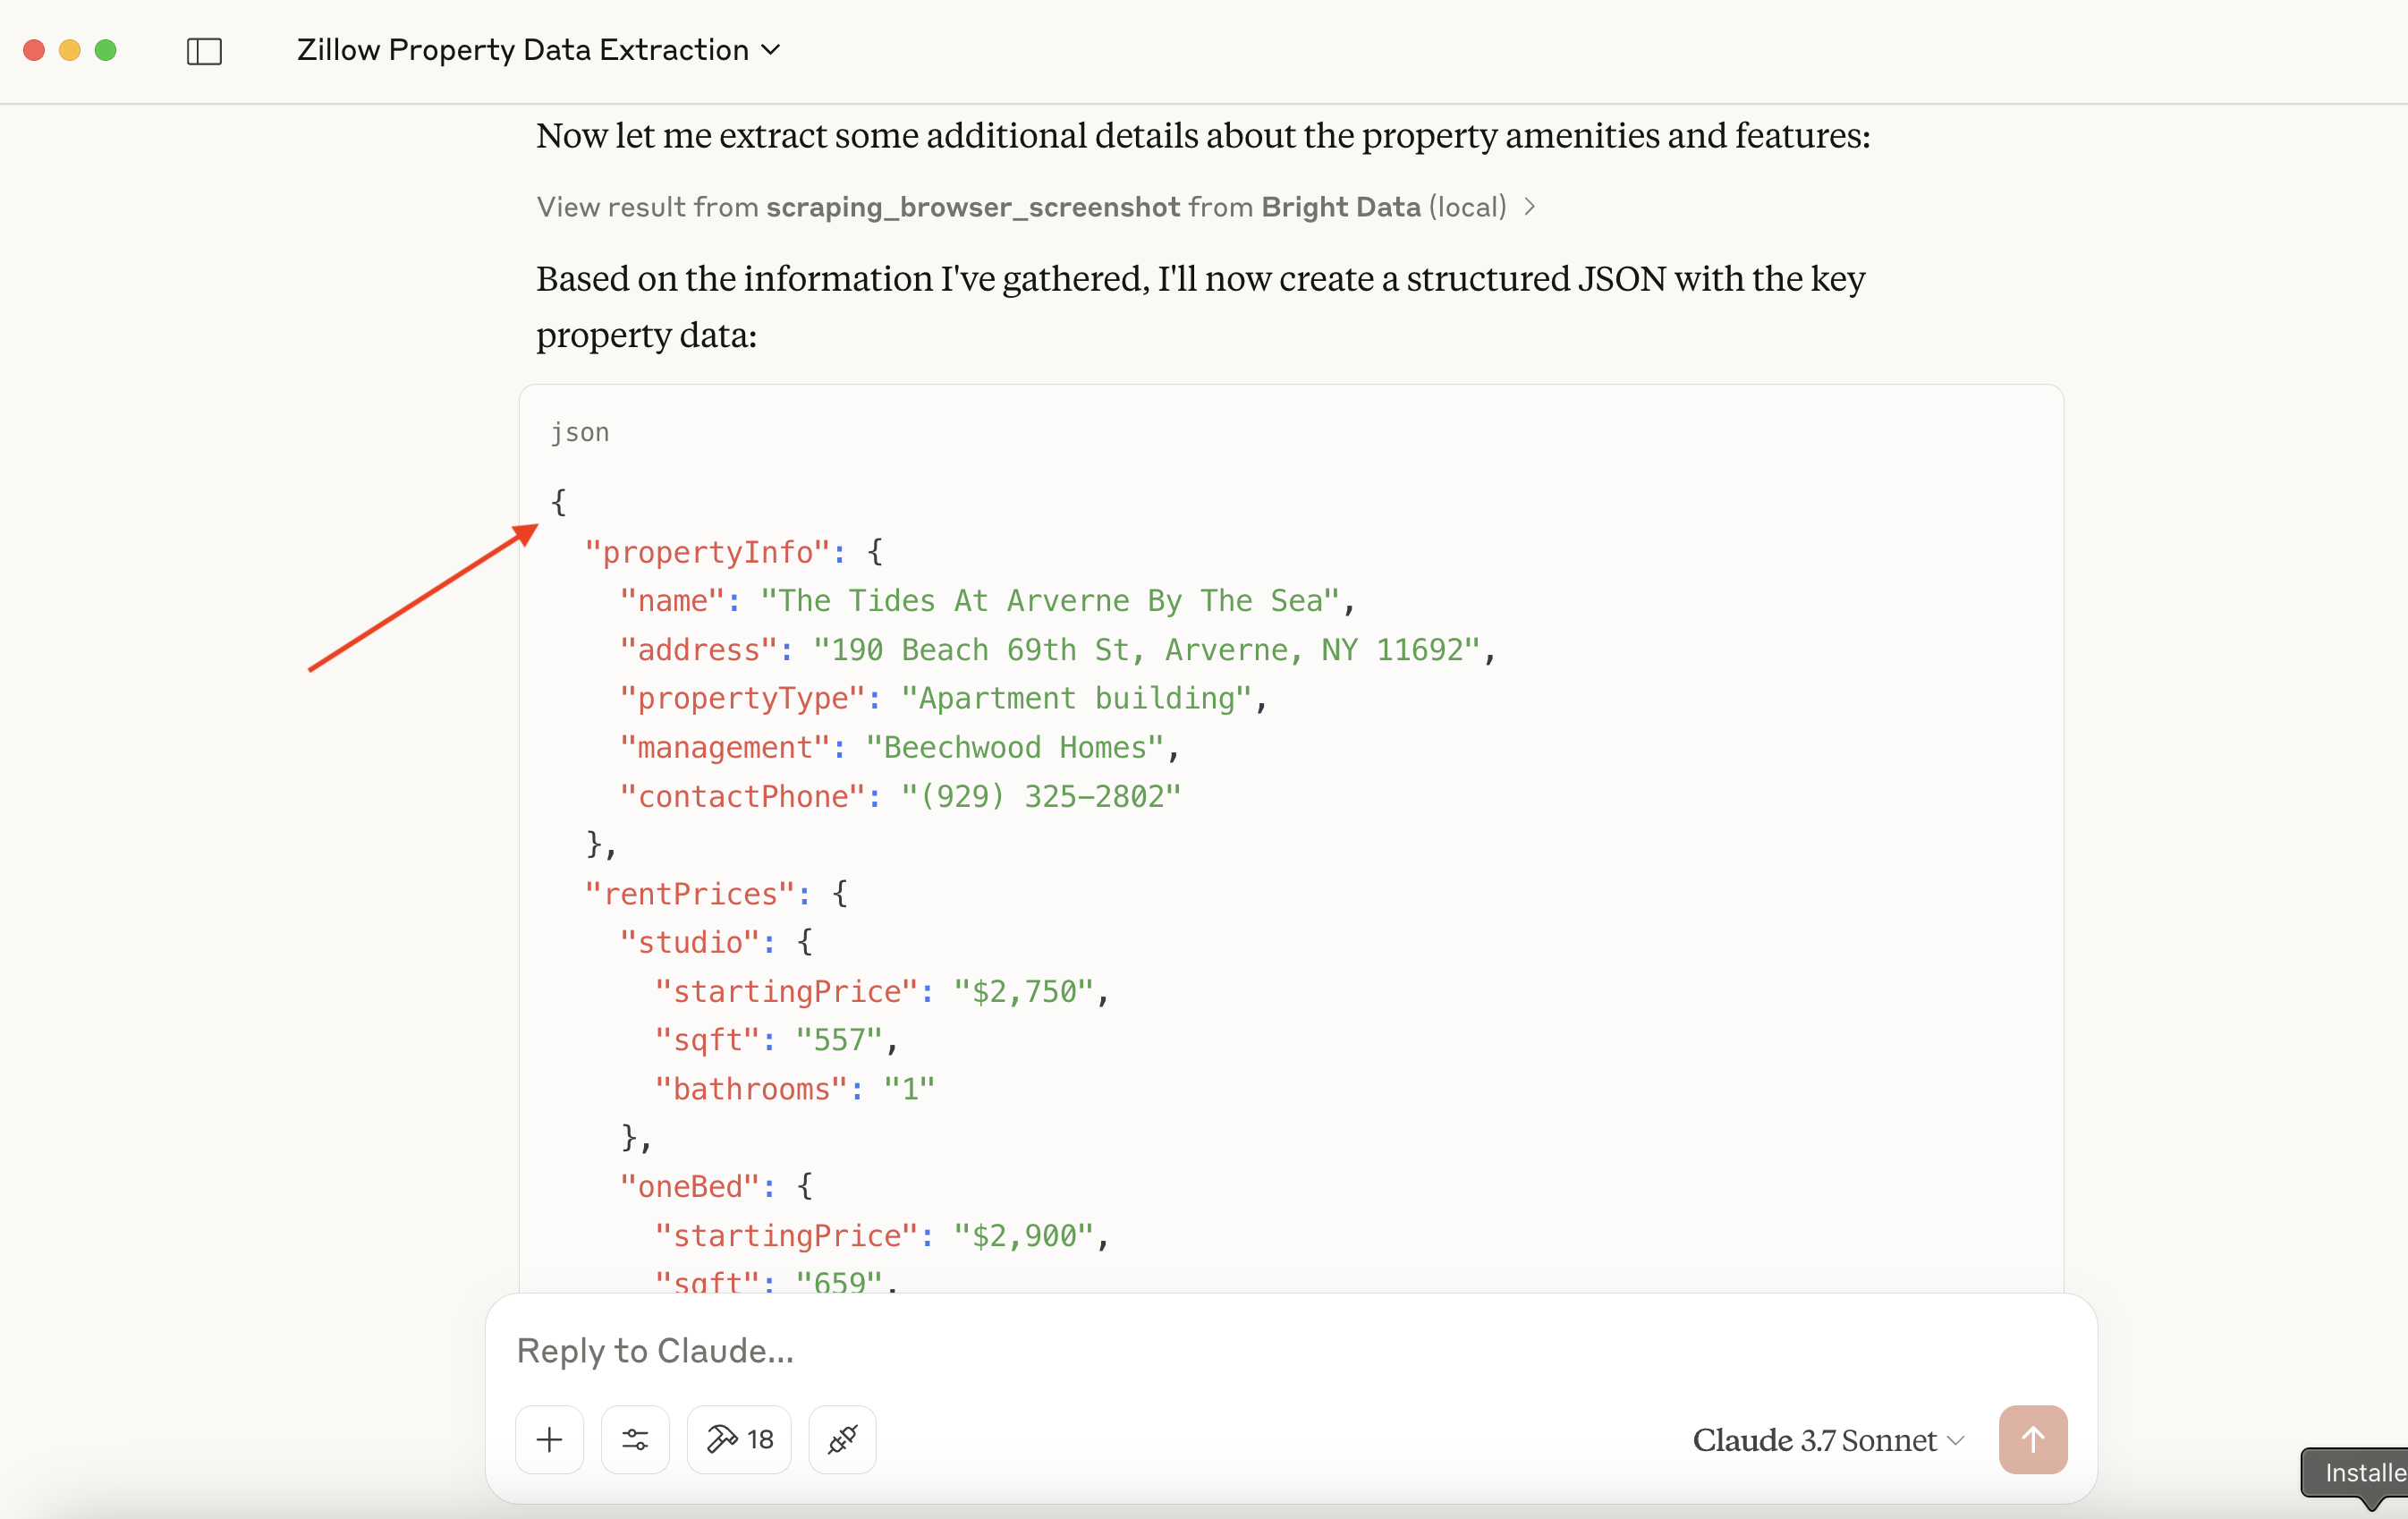Expand the chevron arrow after '(local)'

1530,207
